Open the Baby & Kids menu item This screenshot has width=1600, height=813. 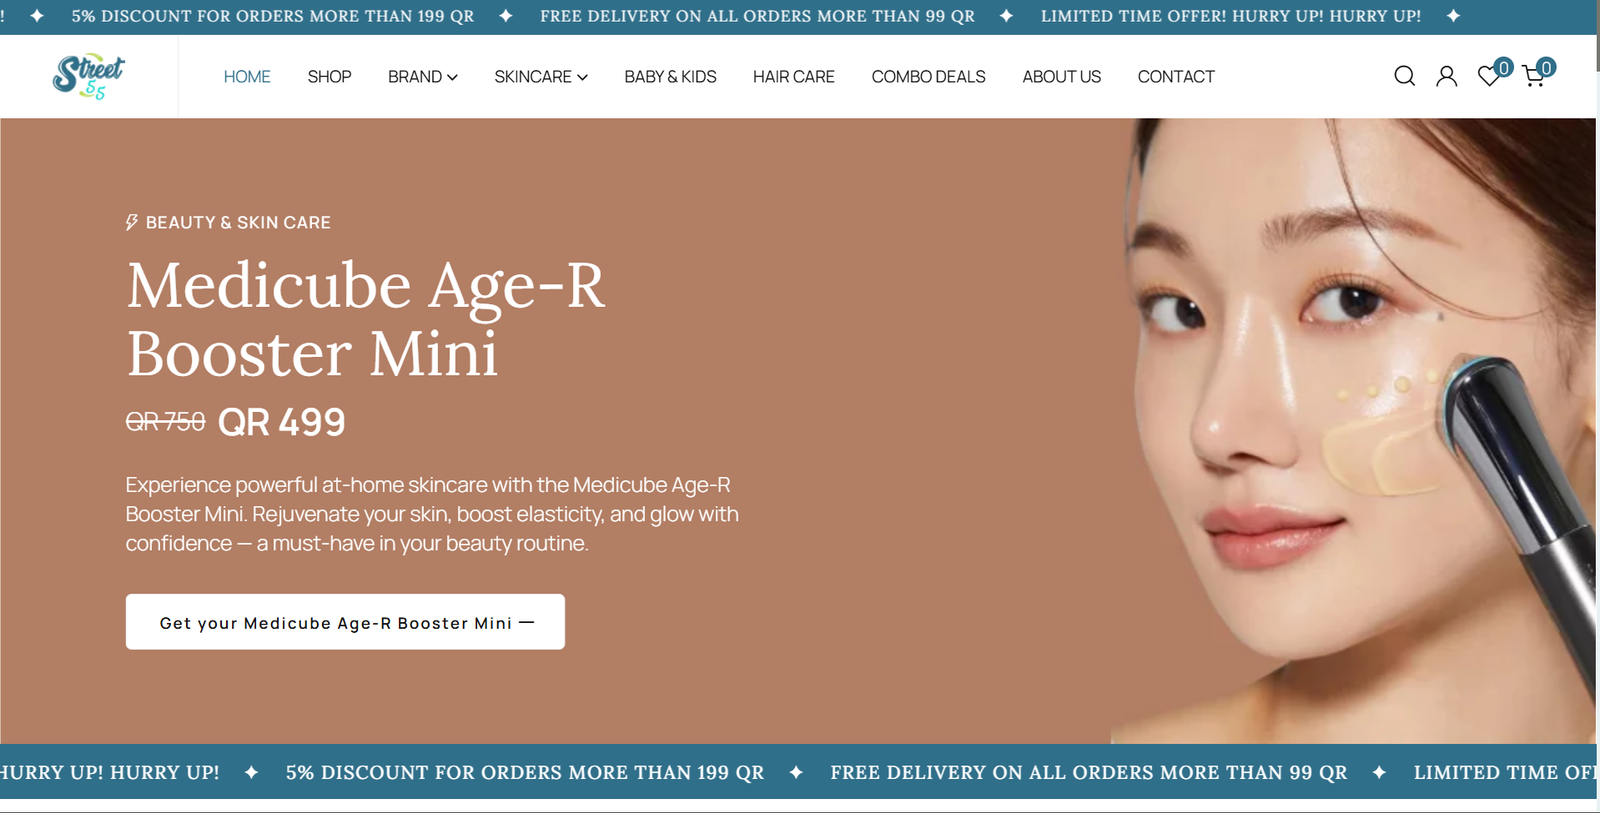(670, 77)
